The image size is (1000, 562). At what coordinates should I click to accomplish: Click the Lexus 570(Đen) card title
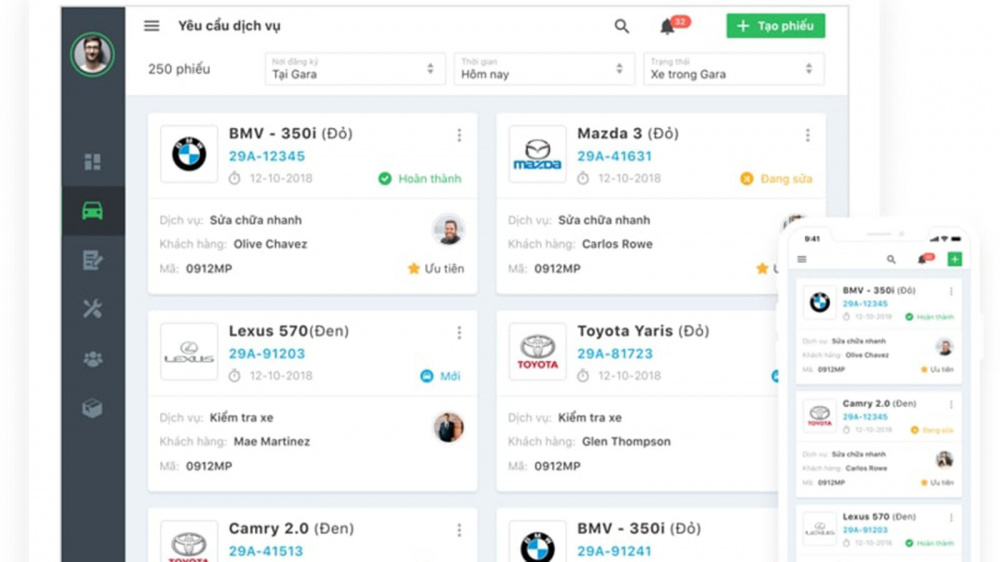[289, 331]
